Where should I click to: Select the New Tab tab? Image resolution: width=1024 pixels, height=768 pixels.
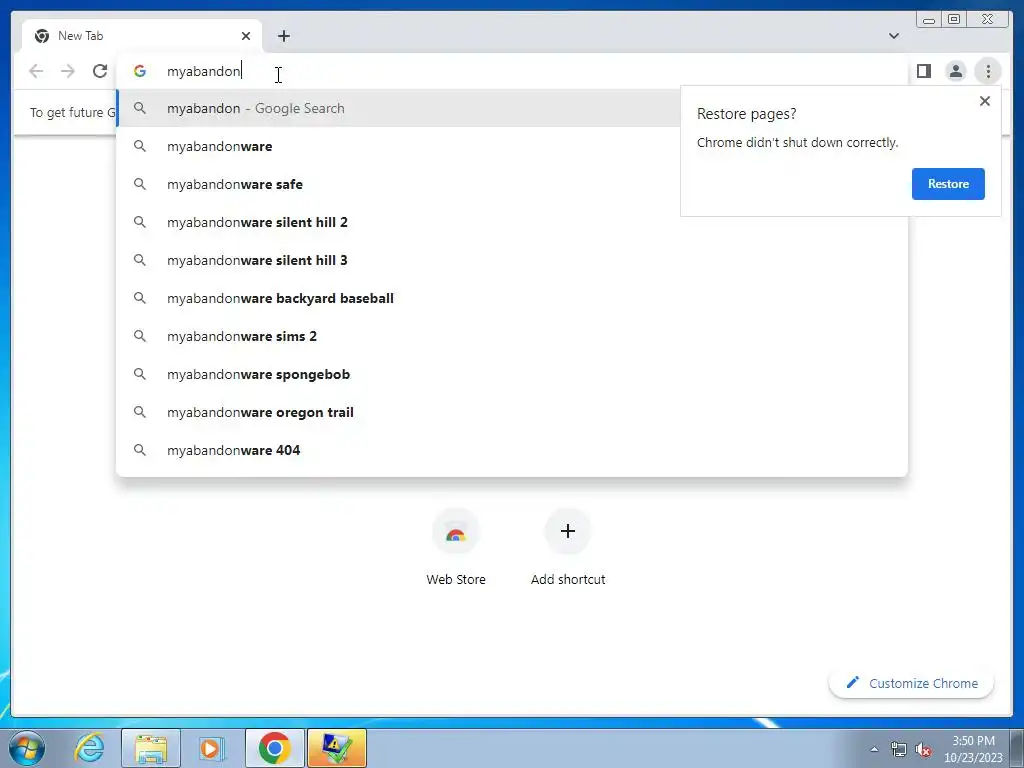pos(142,36)
